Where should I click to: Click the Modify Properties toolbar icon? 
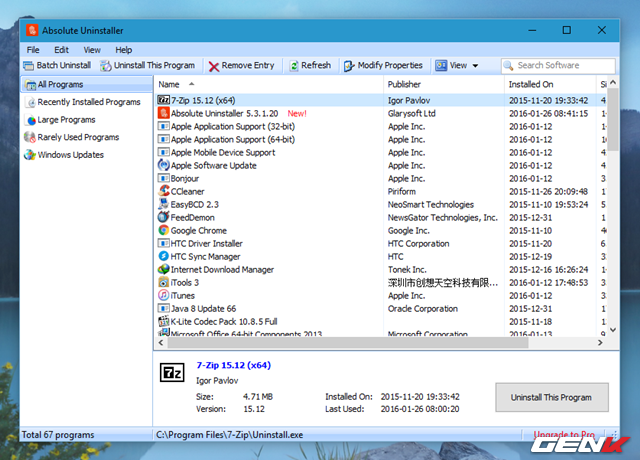349,66
